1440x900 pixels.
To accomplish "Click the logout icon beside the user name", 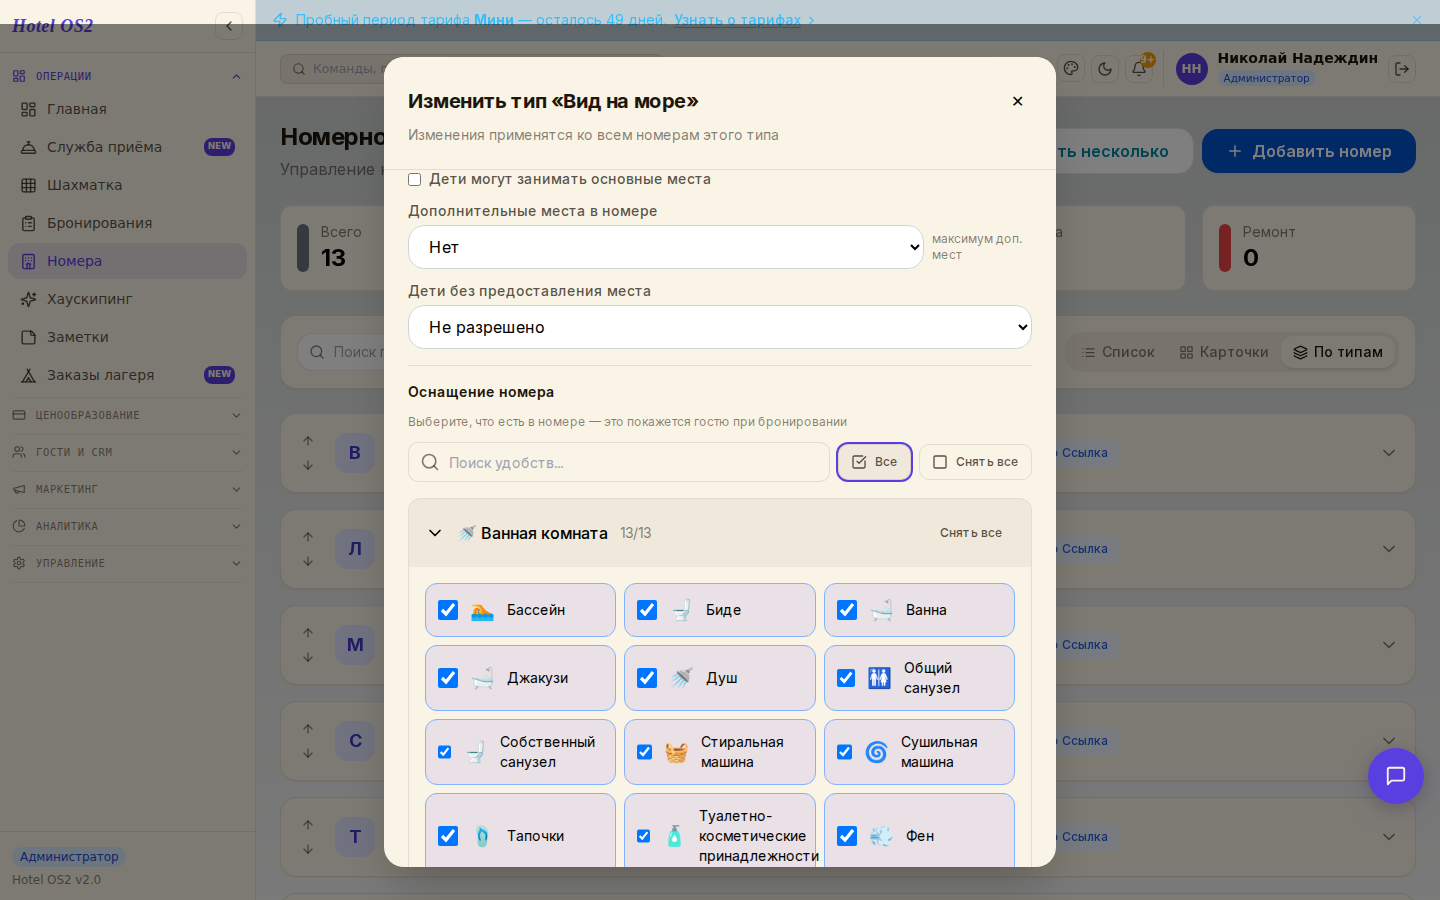I will coord(1401,69).
